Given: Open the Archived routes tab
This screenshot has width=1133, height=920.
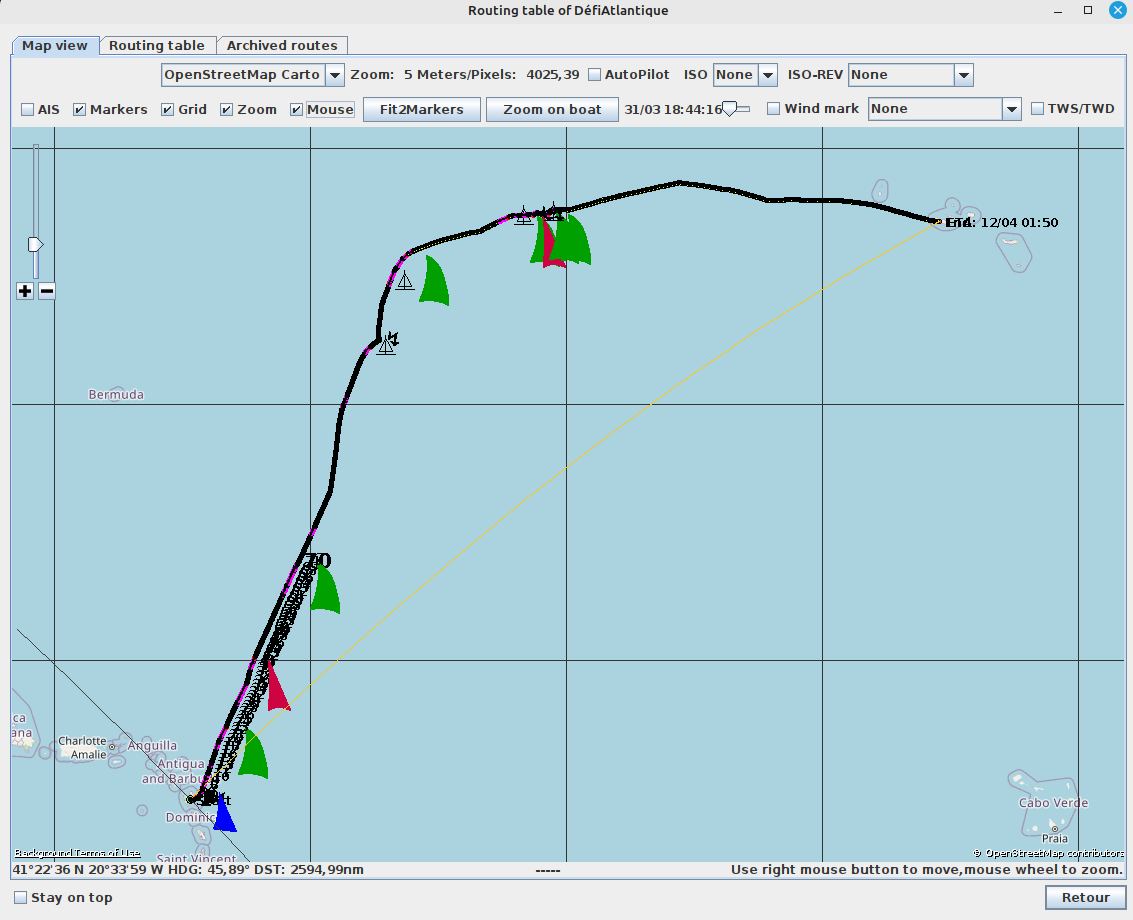Looking at the screenshot, I should click(282, 45).
